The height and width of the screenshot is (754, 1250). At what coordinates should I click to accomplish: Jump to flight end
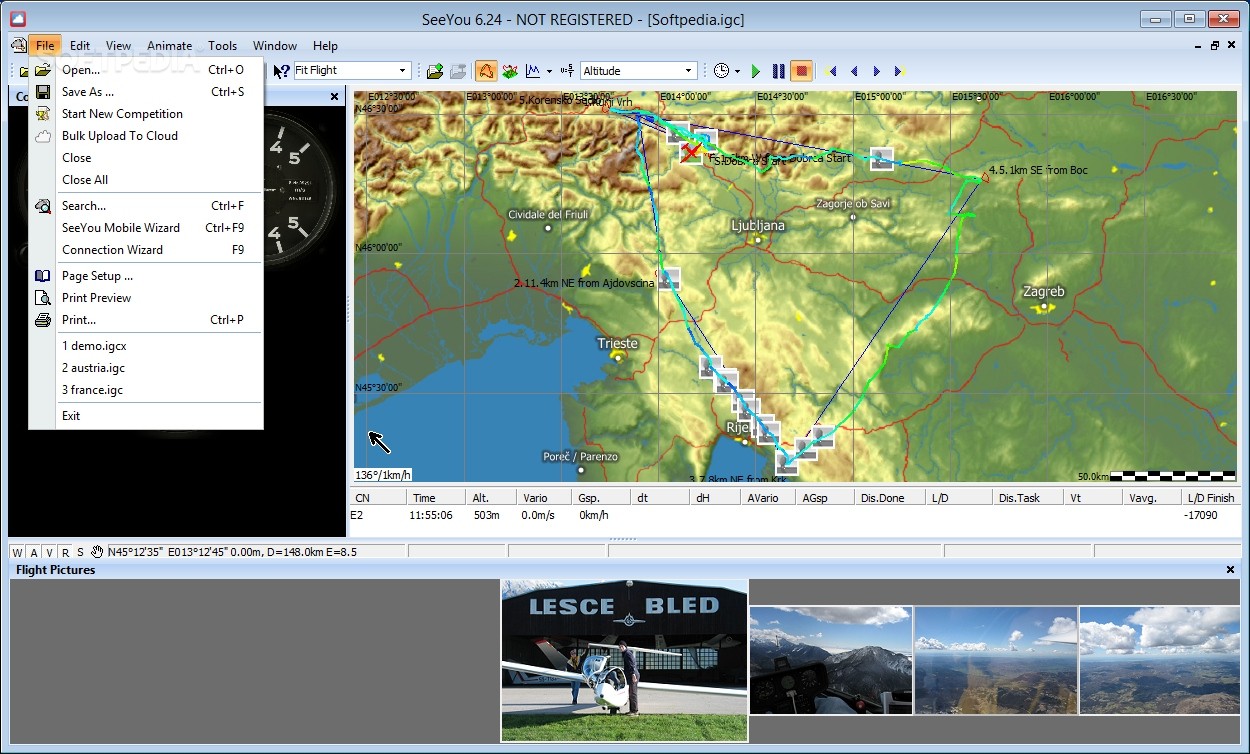tap(898, 71)
